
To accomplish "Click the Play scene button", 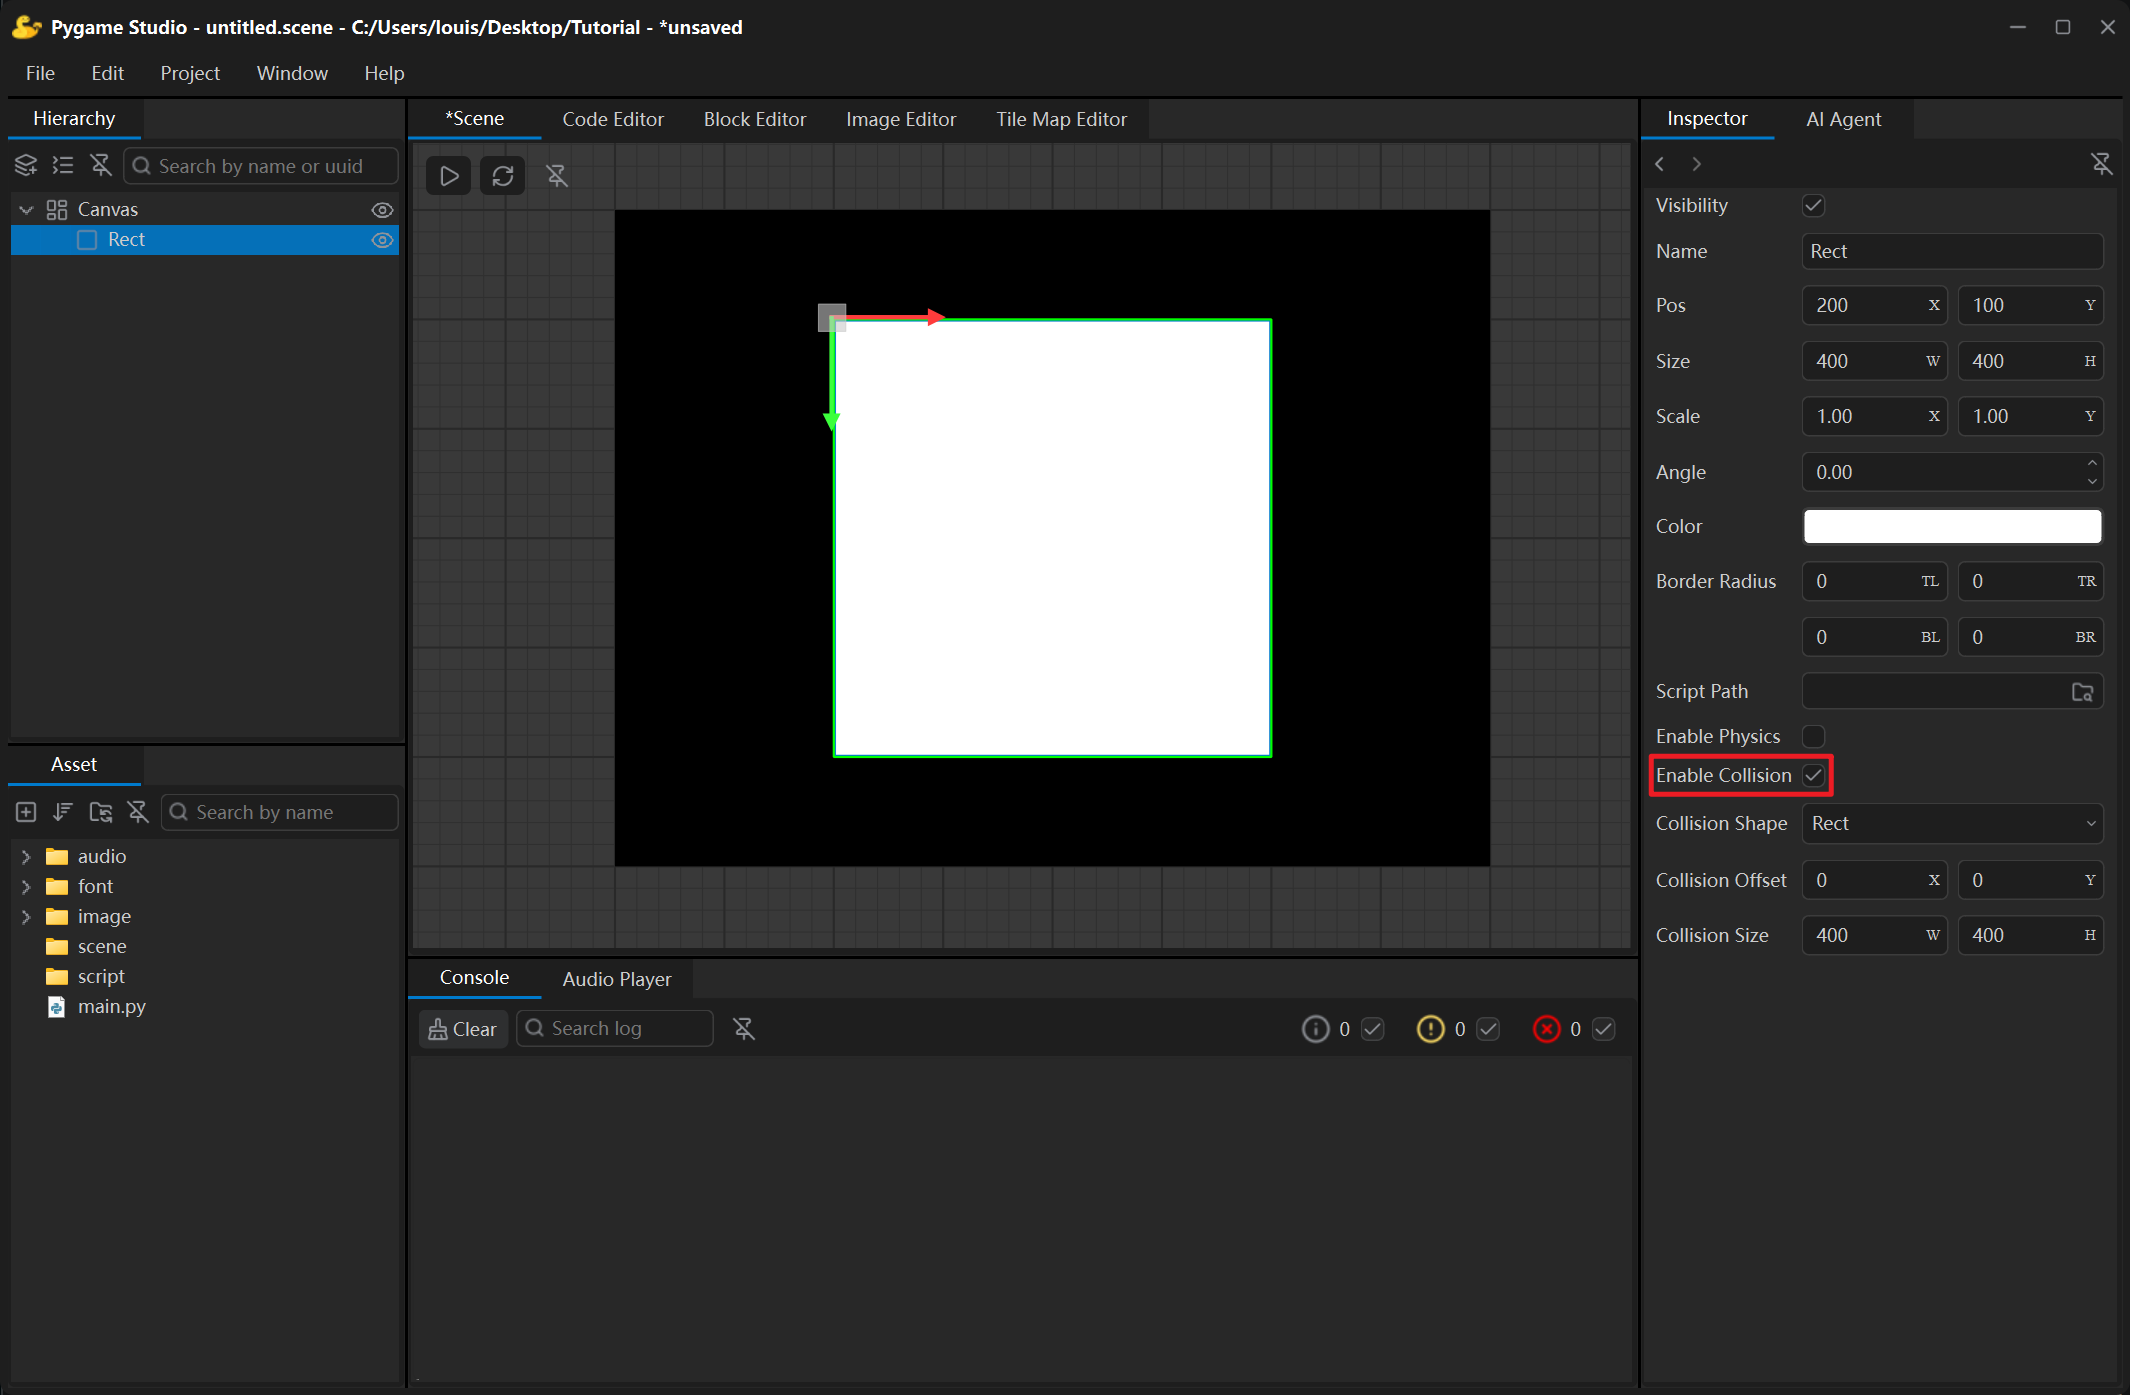I will pos(449,176).
